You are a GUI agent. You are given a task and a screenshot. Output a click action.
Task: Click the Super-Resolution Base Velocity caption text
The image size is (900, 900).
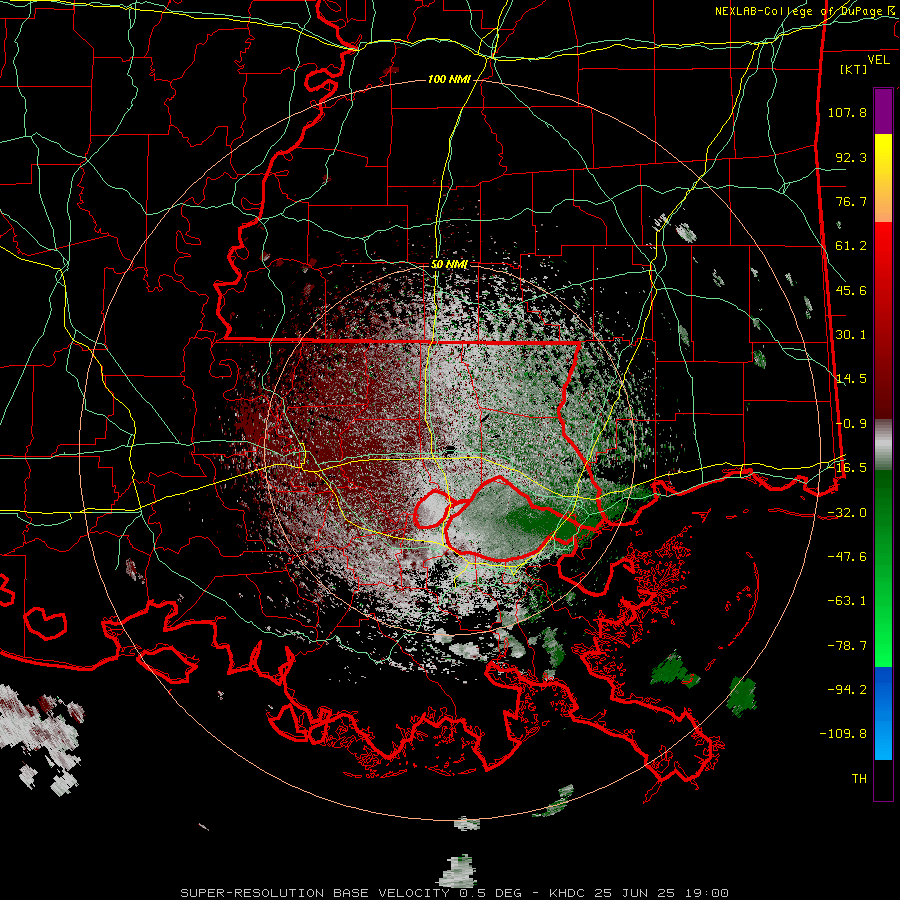click(x=454, y=893)
